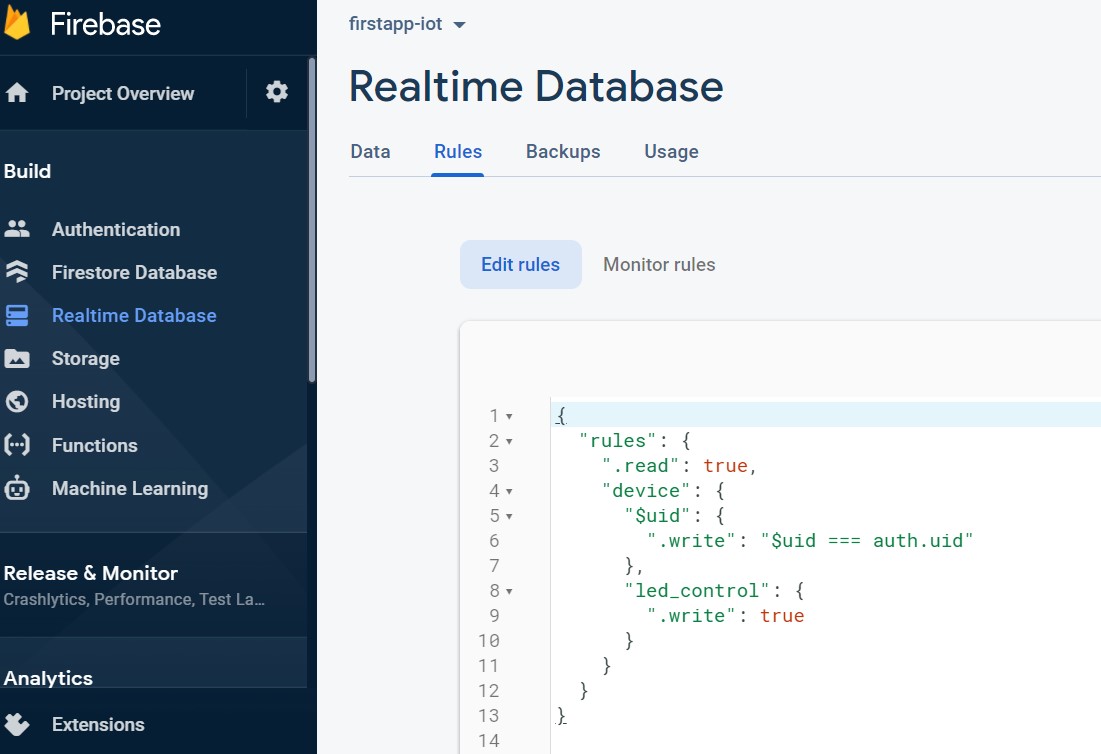Open Realtime Database in the sidebar
This screenshot has width=1101, height=754.
coord(134,315)
